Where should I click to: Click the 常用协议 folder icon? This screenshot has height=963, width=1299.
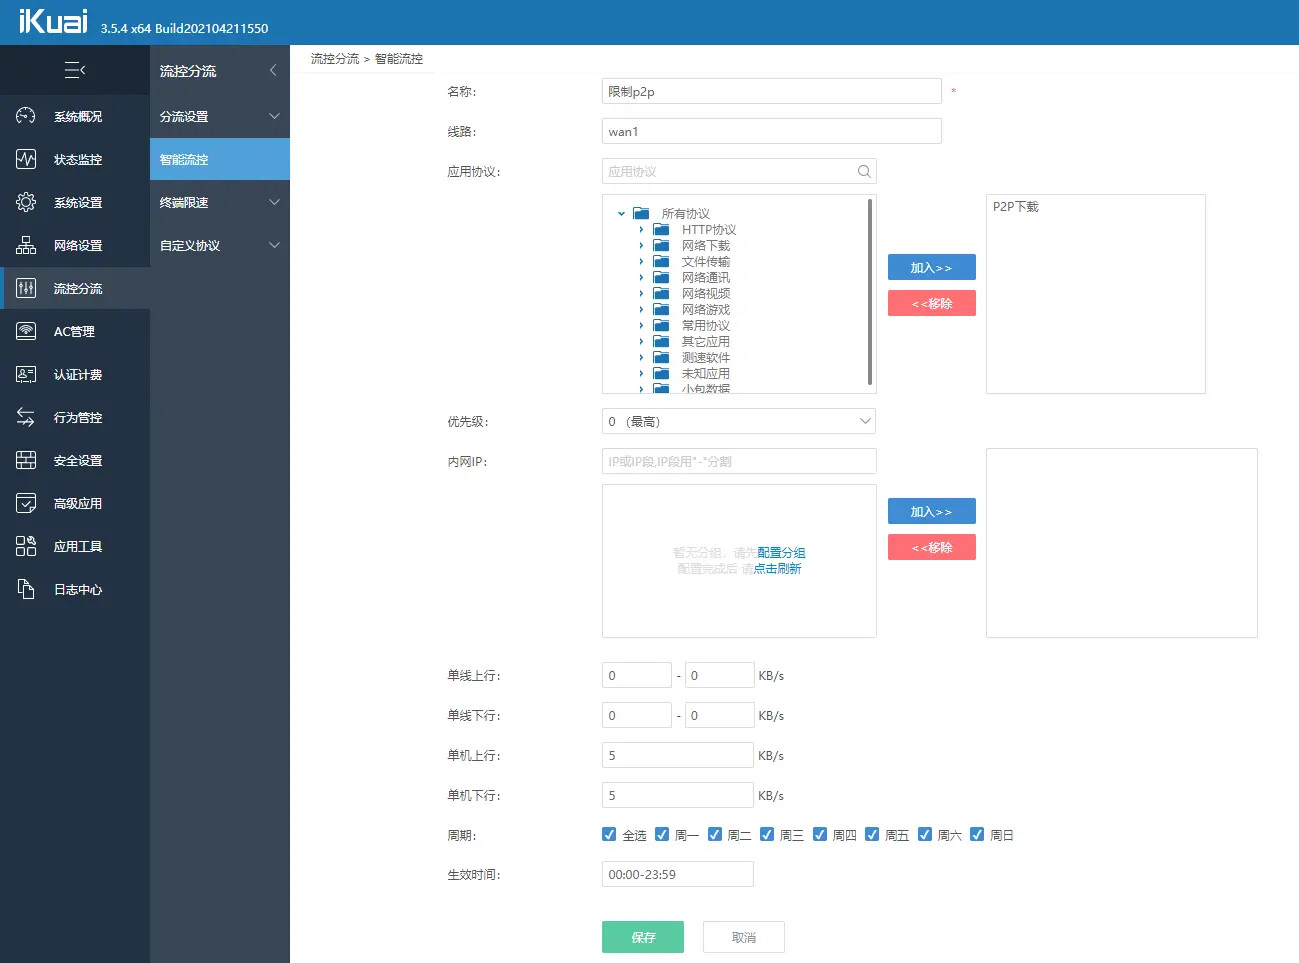point(661,325)
